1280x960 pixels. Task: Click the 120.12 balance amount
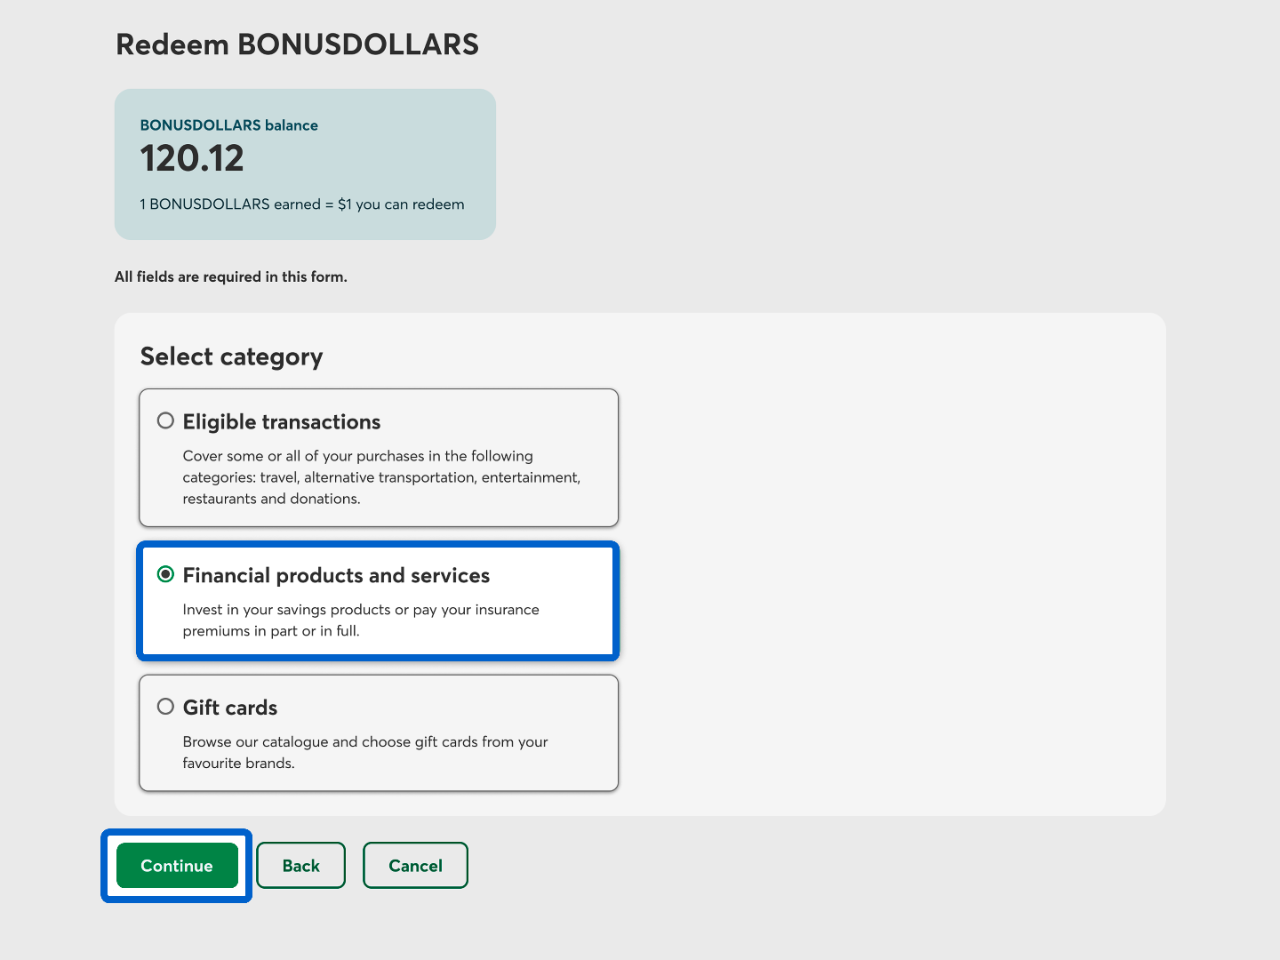192,159
